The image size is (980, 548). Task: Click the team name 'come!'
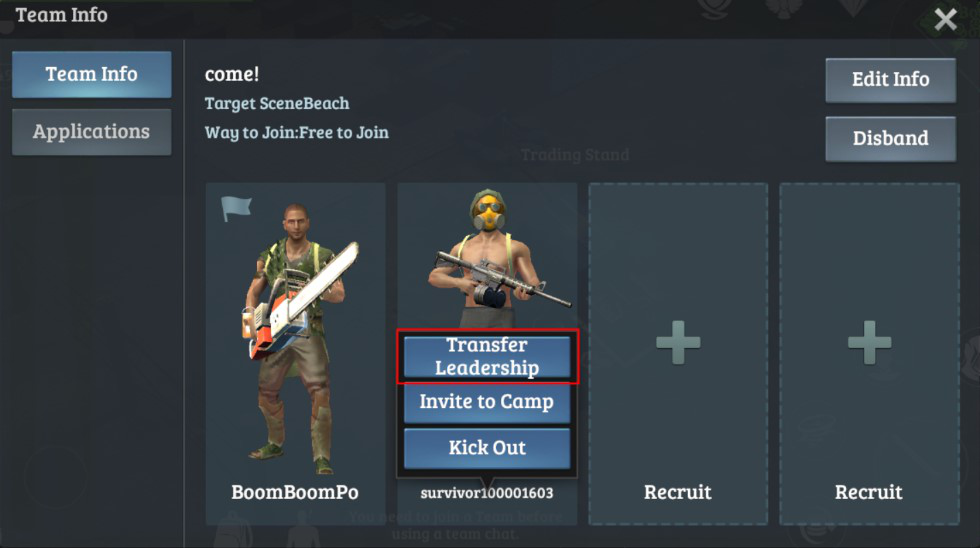click(x=231, y=74)
